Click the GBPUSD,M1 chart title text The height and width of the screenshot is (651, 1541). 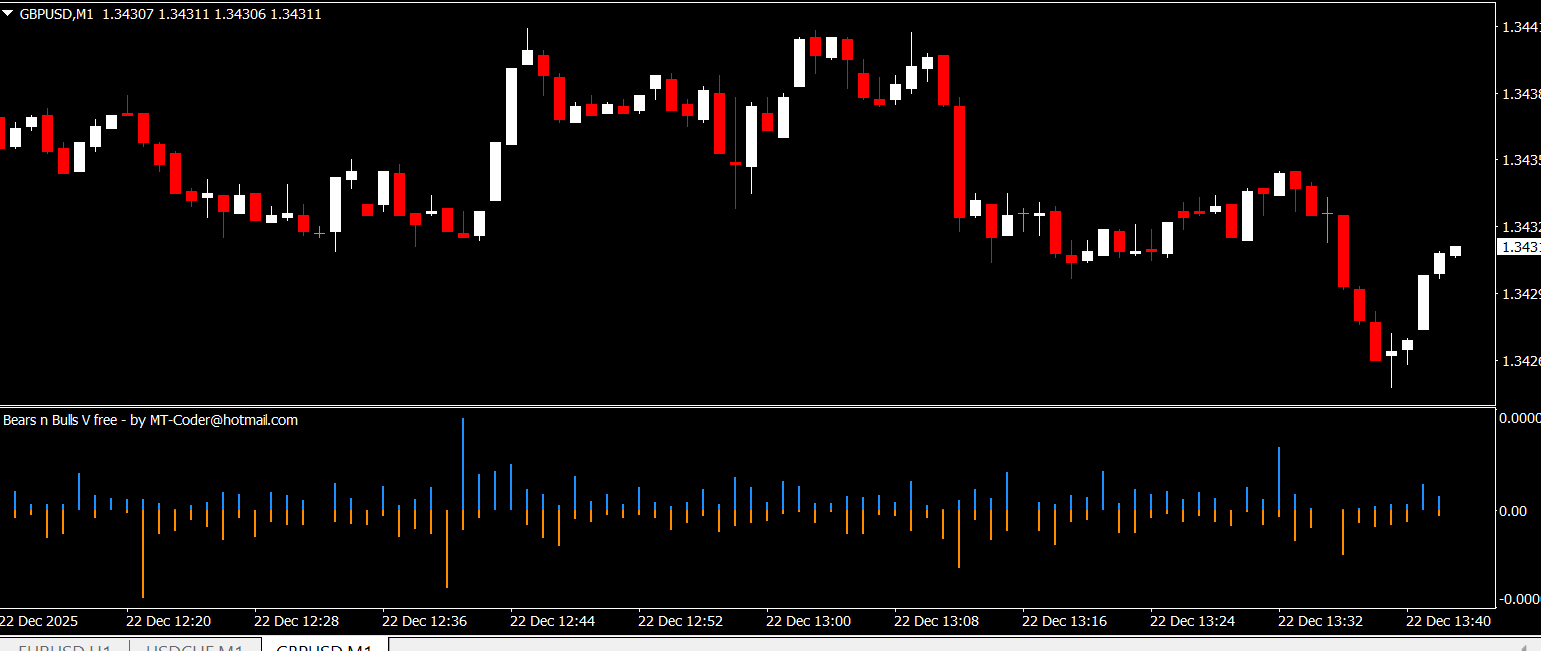56,14
